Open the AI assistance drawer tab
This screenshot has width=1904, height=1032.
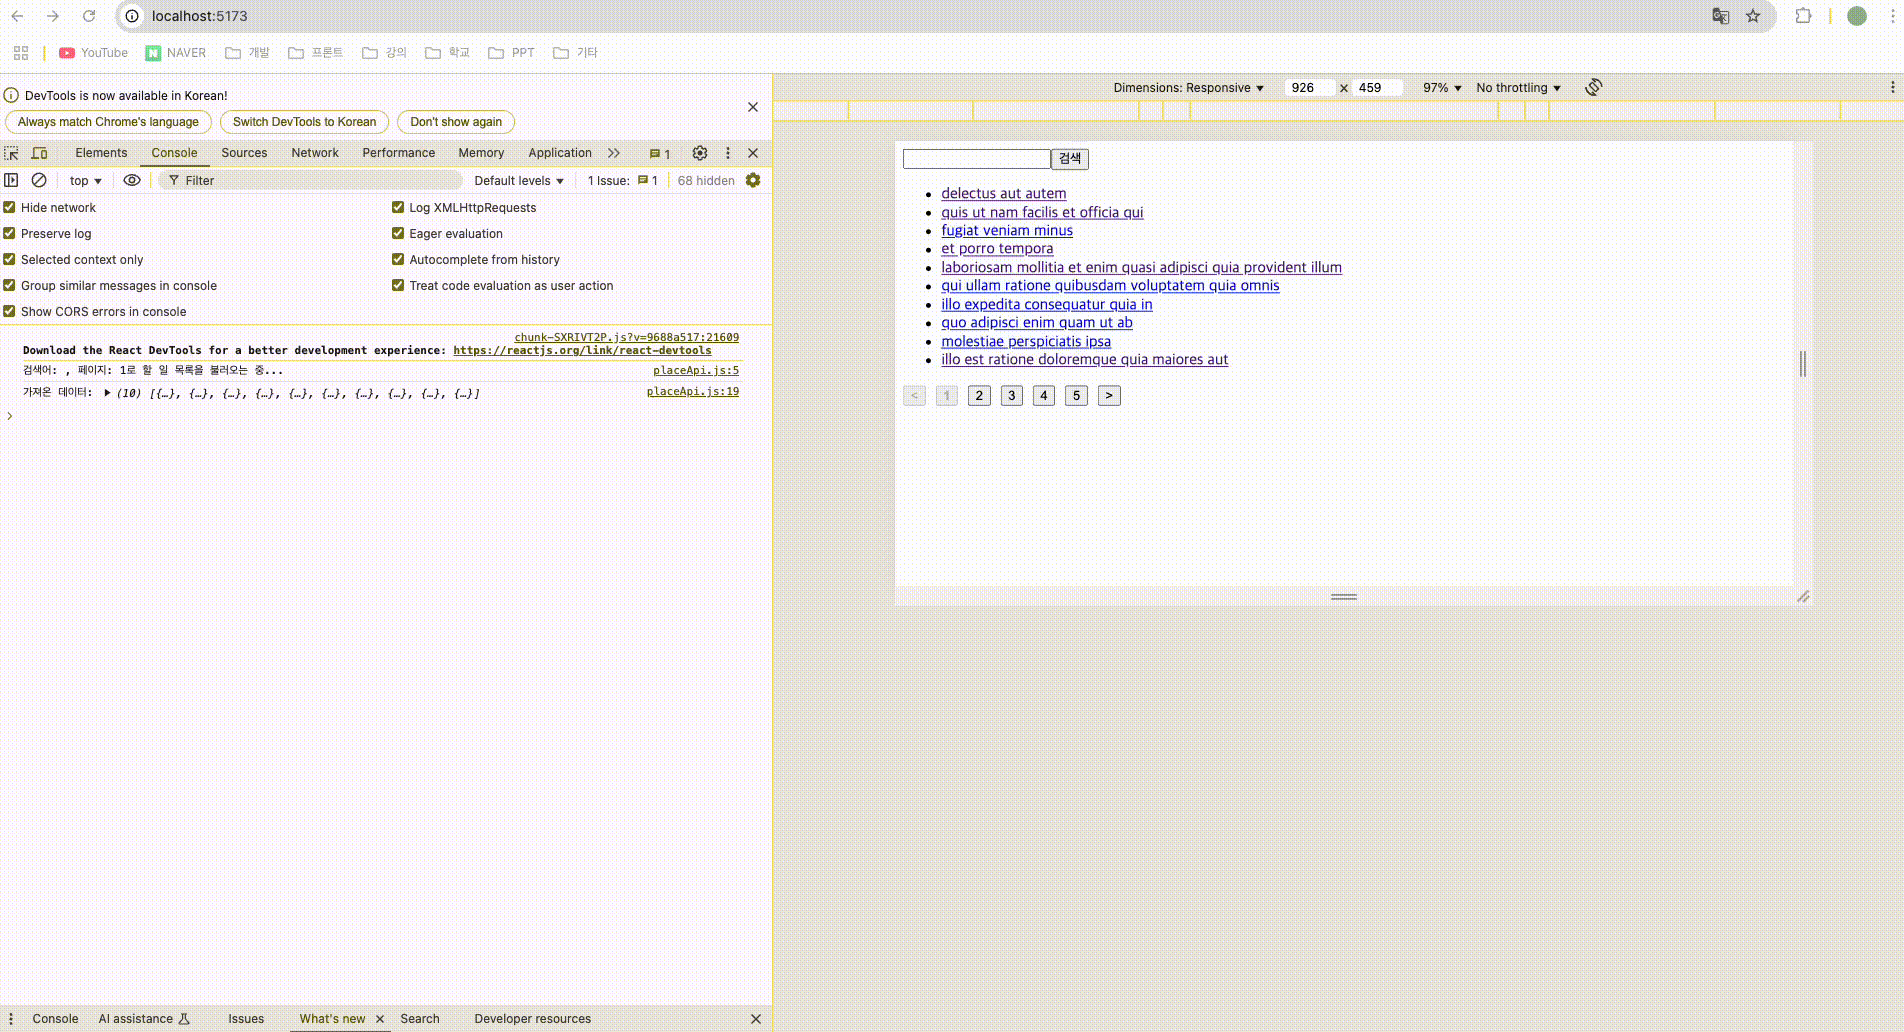pos(144,1019)
